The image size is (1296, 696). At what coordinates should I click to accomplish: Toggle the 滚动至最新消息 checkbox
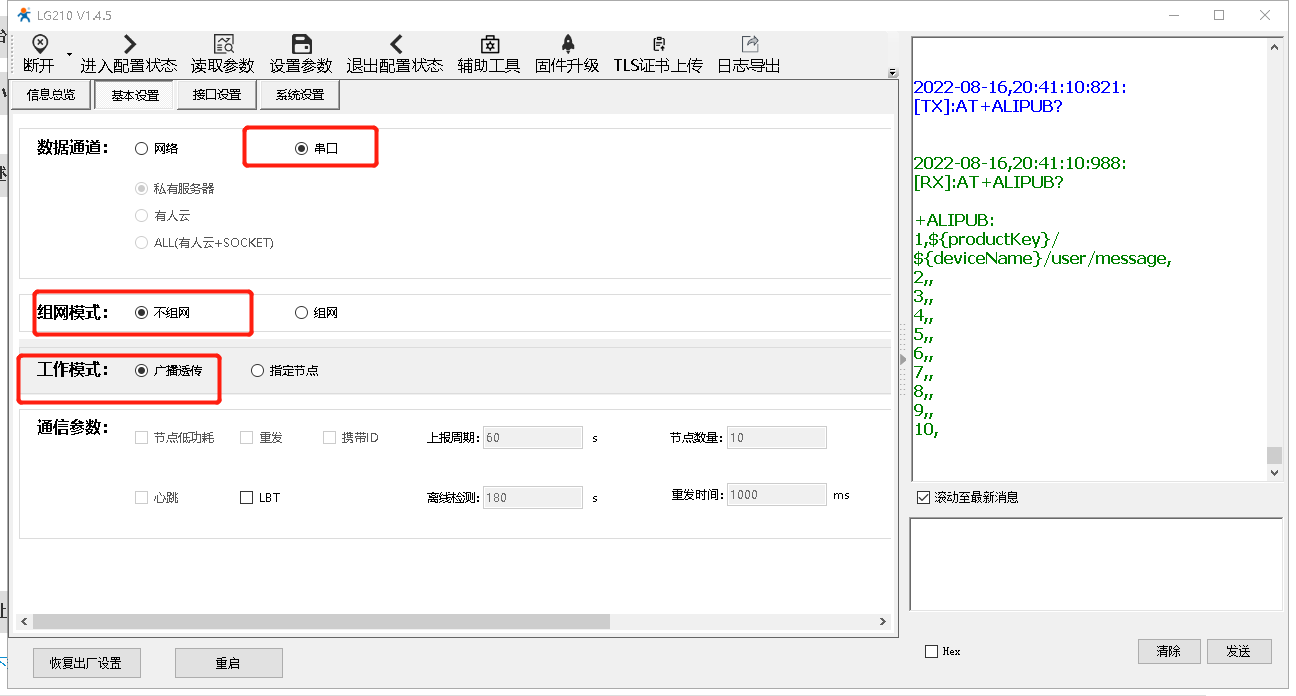coord(923,497)
